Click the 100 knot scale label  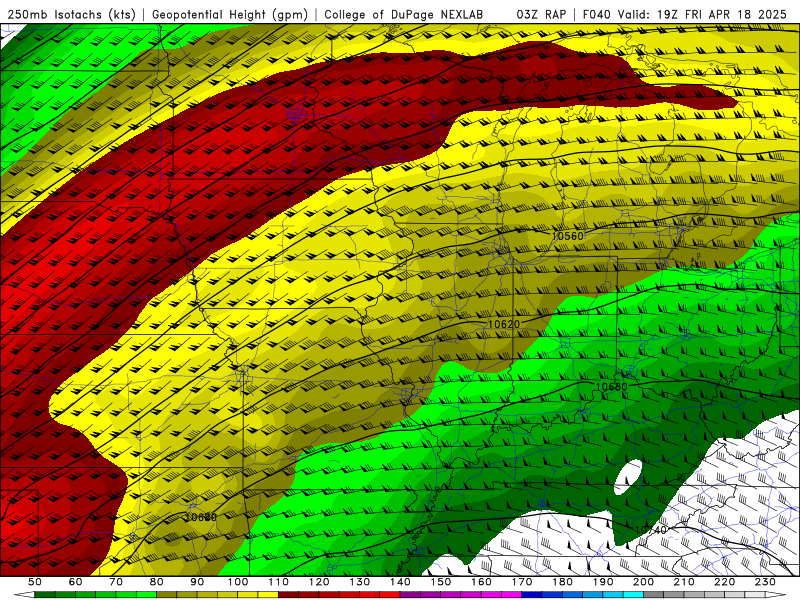point(238,582)
